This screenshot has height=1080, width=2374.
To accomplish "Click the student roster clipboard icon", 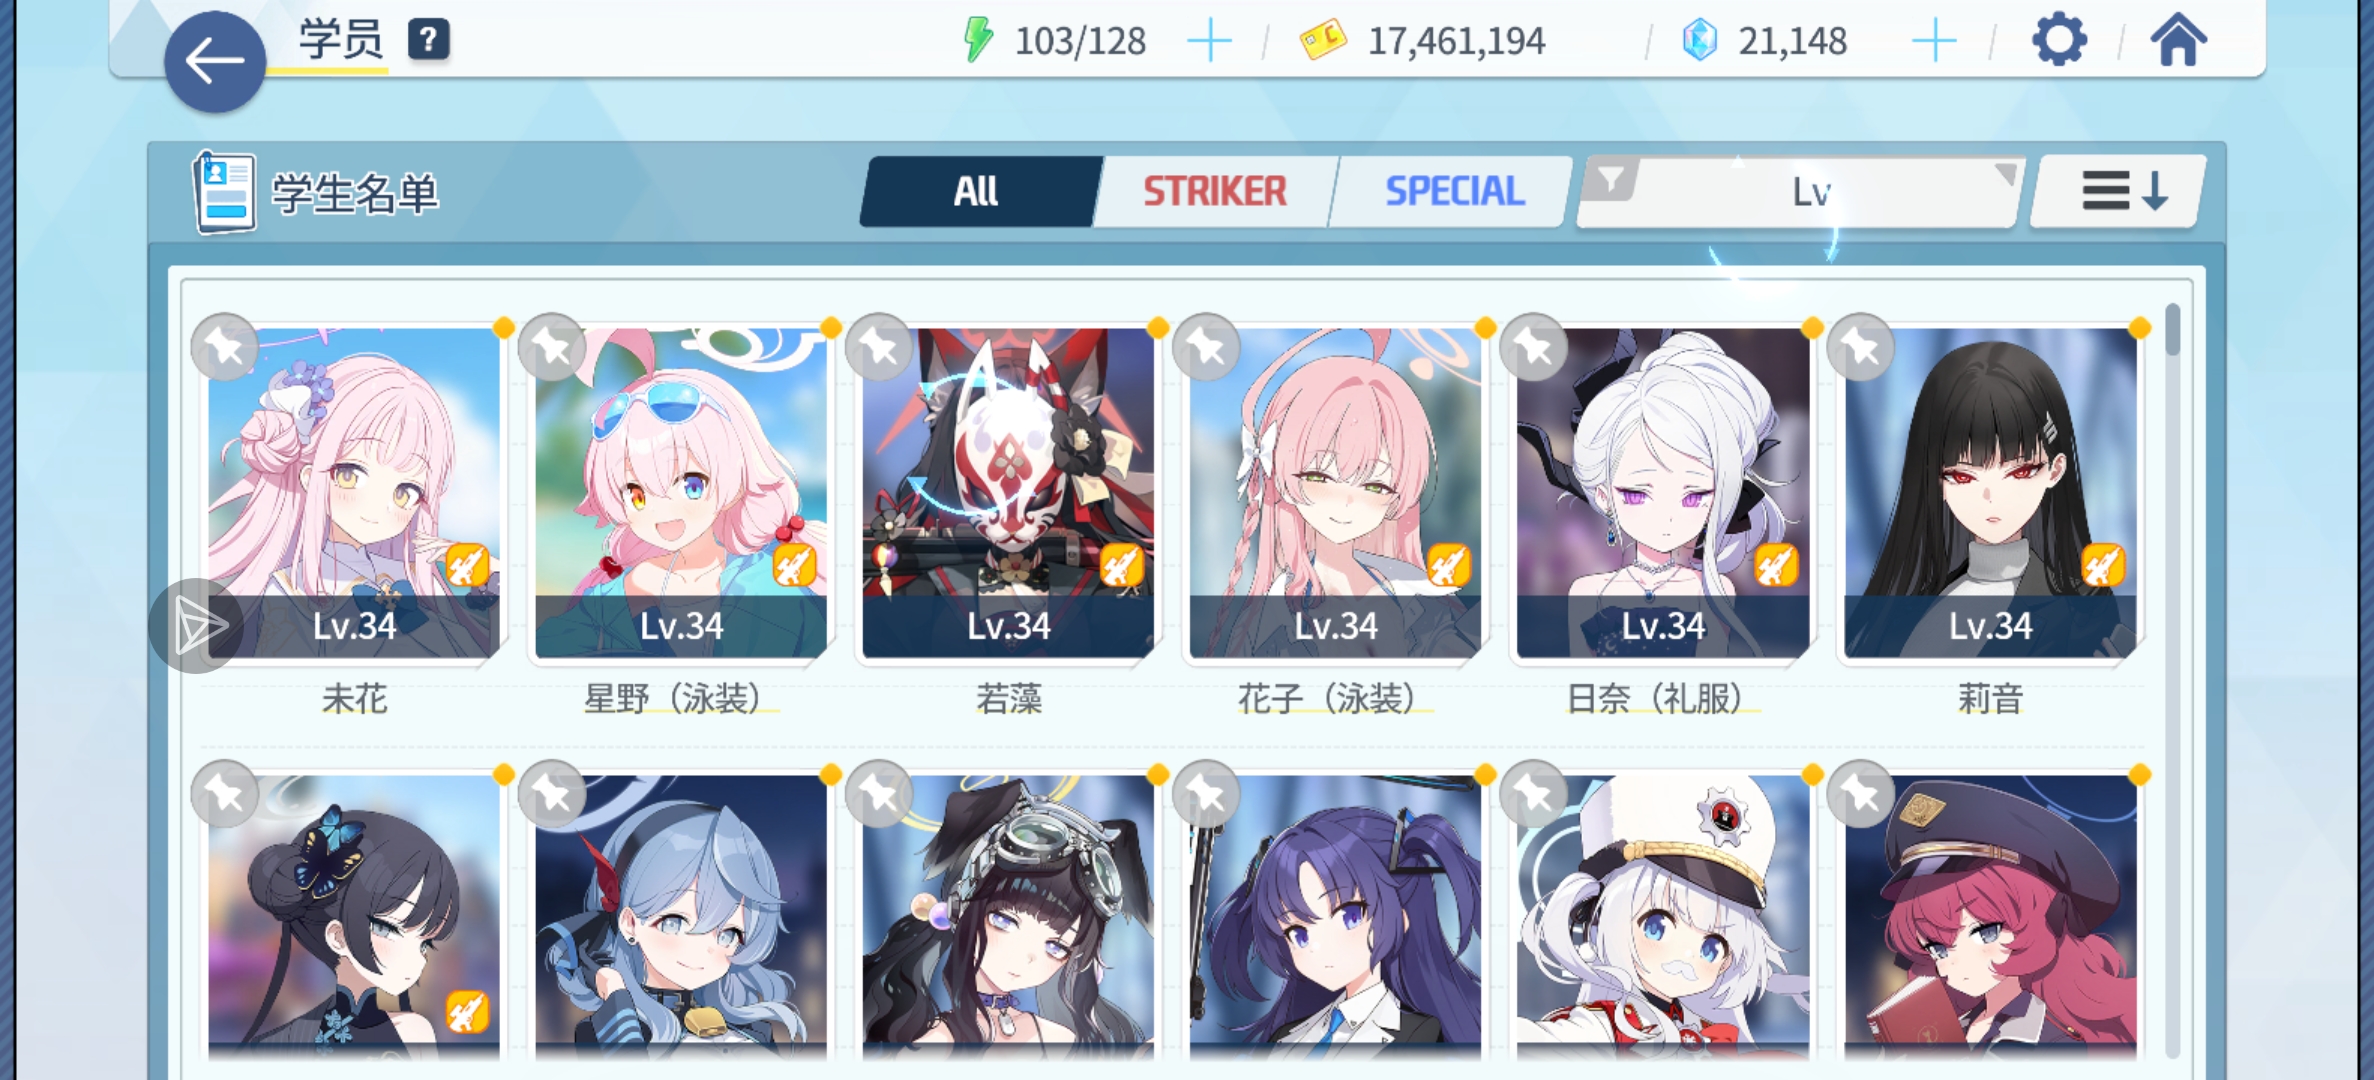I will click(225, 192).
